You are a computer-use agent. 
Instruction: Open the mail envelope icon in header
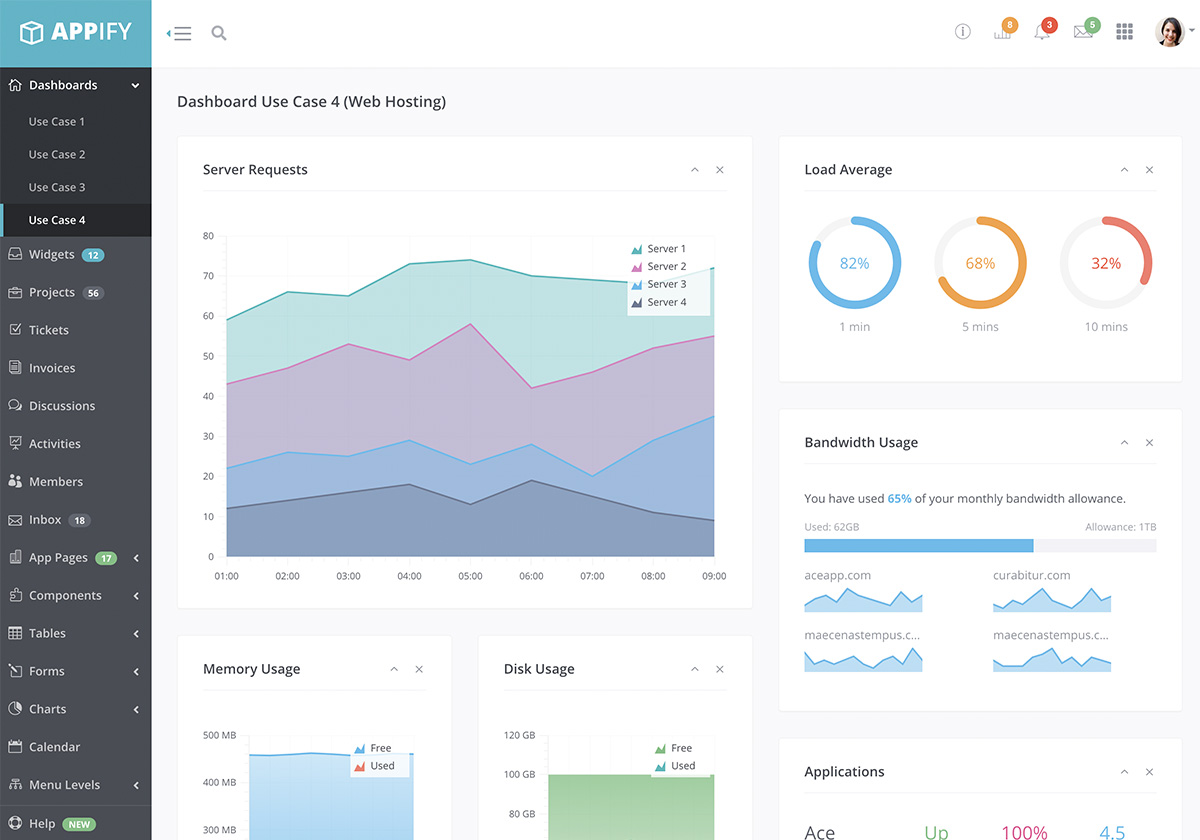(x=1083, y=32)
